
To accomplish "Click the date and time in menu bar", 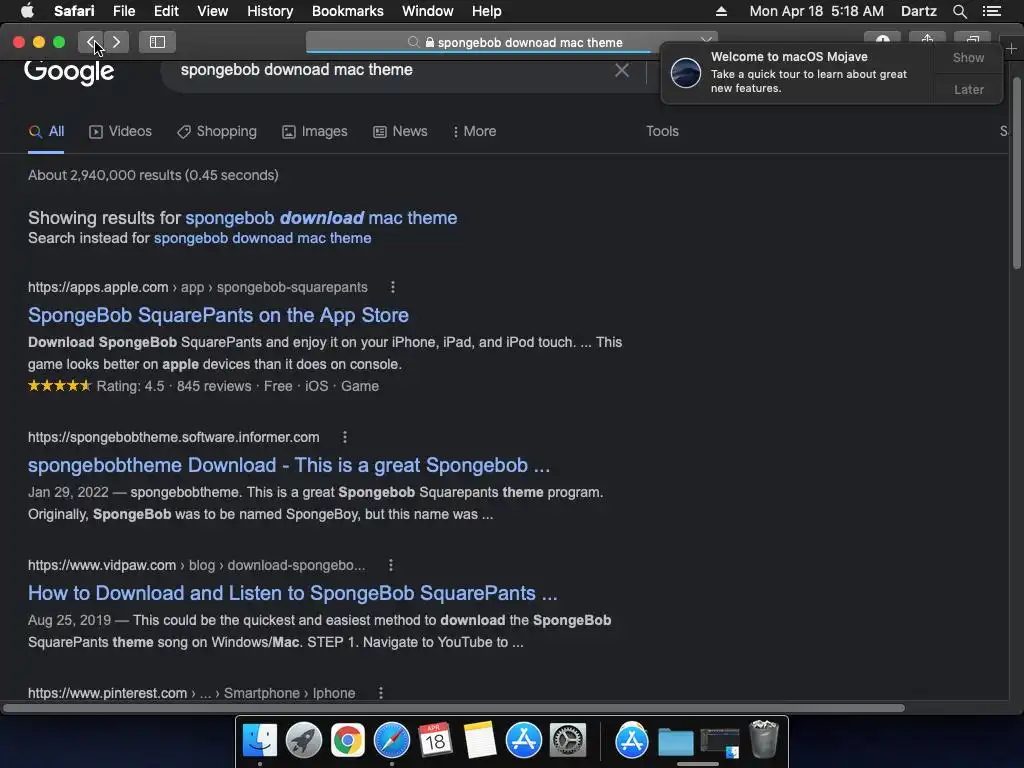I will pyautogui.click(x=816, y=11).
